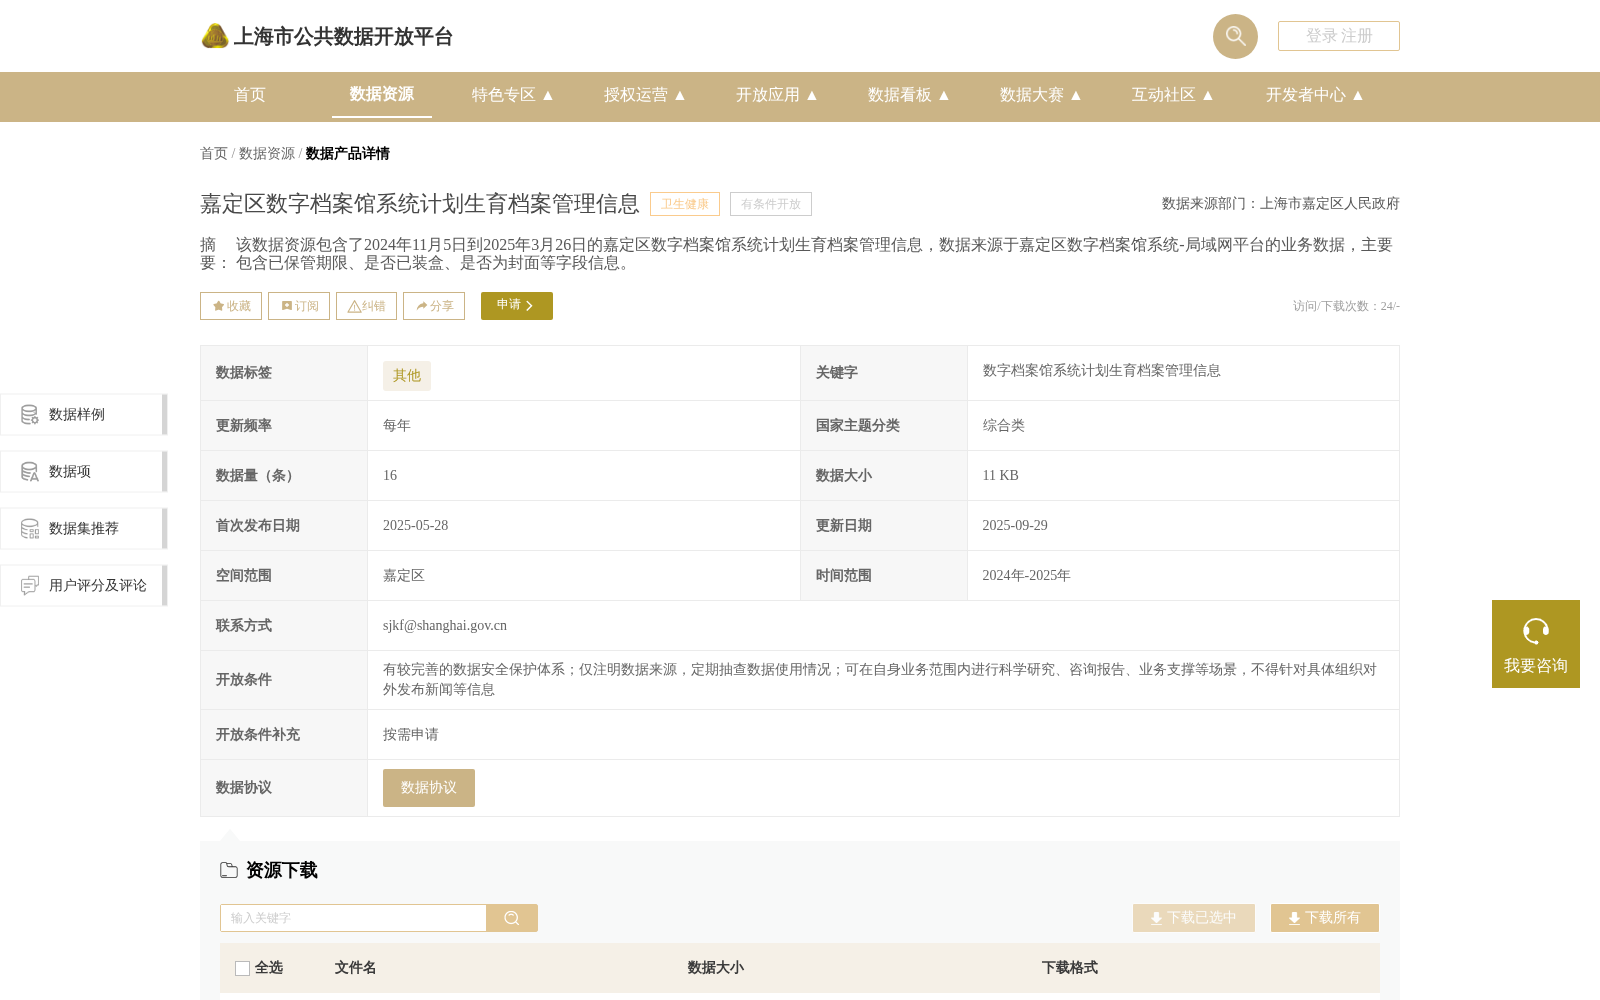Click update date value 2025-09-29
1600x1000 pixels.
click(1015, 526)
